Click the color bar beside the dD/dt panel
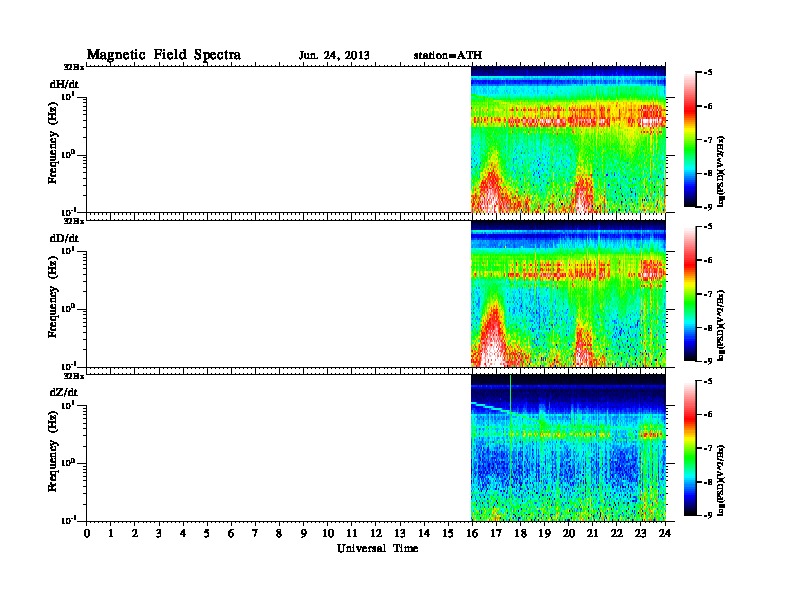Screen dimensions: 792x612 click(x=691, y=294)
